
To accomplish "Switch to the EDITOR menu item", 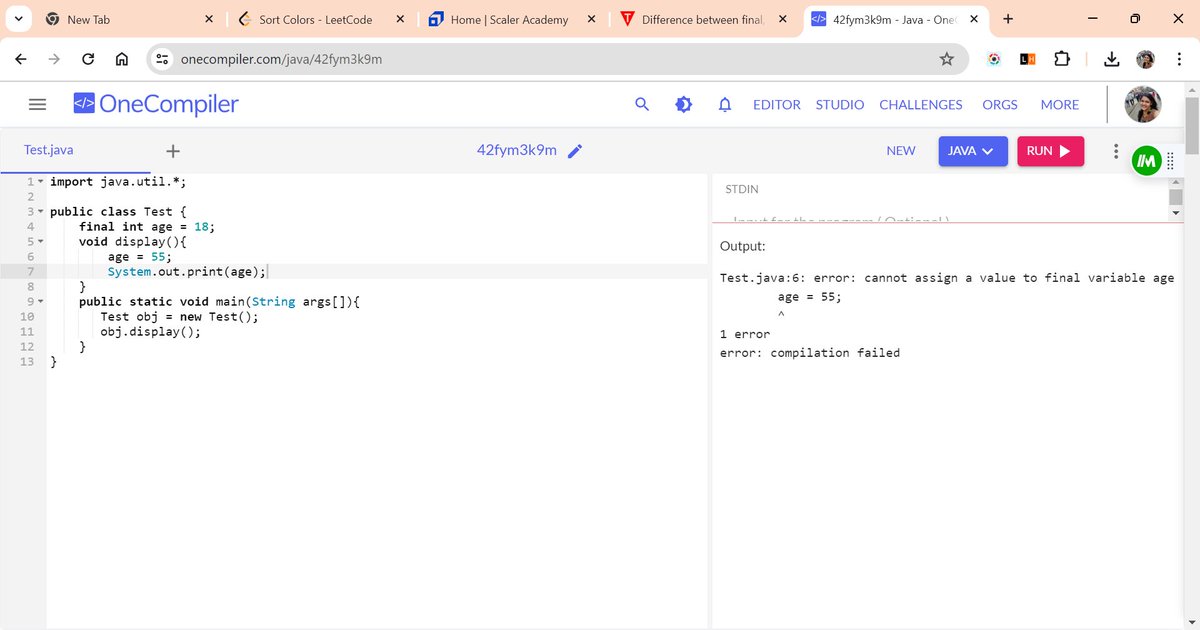I will [x=776, y=104].
